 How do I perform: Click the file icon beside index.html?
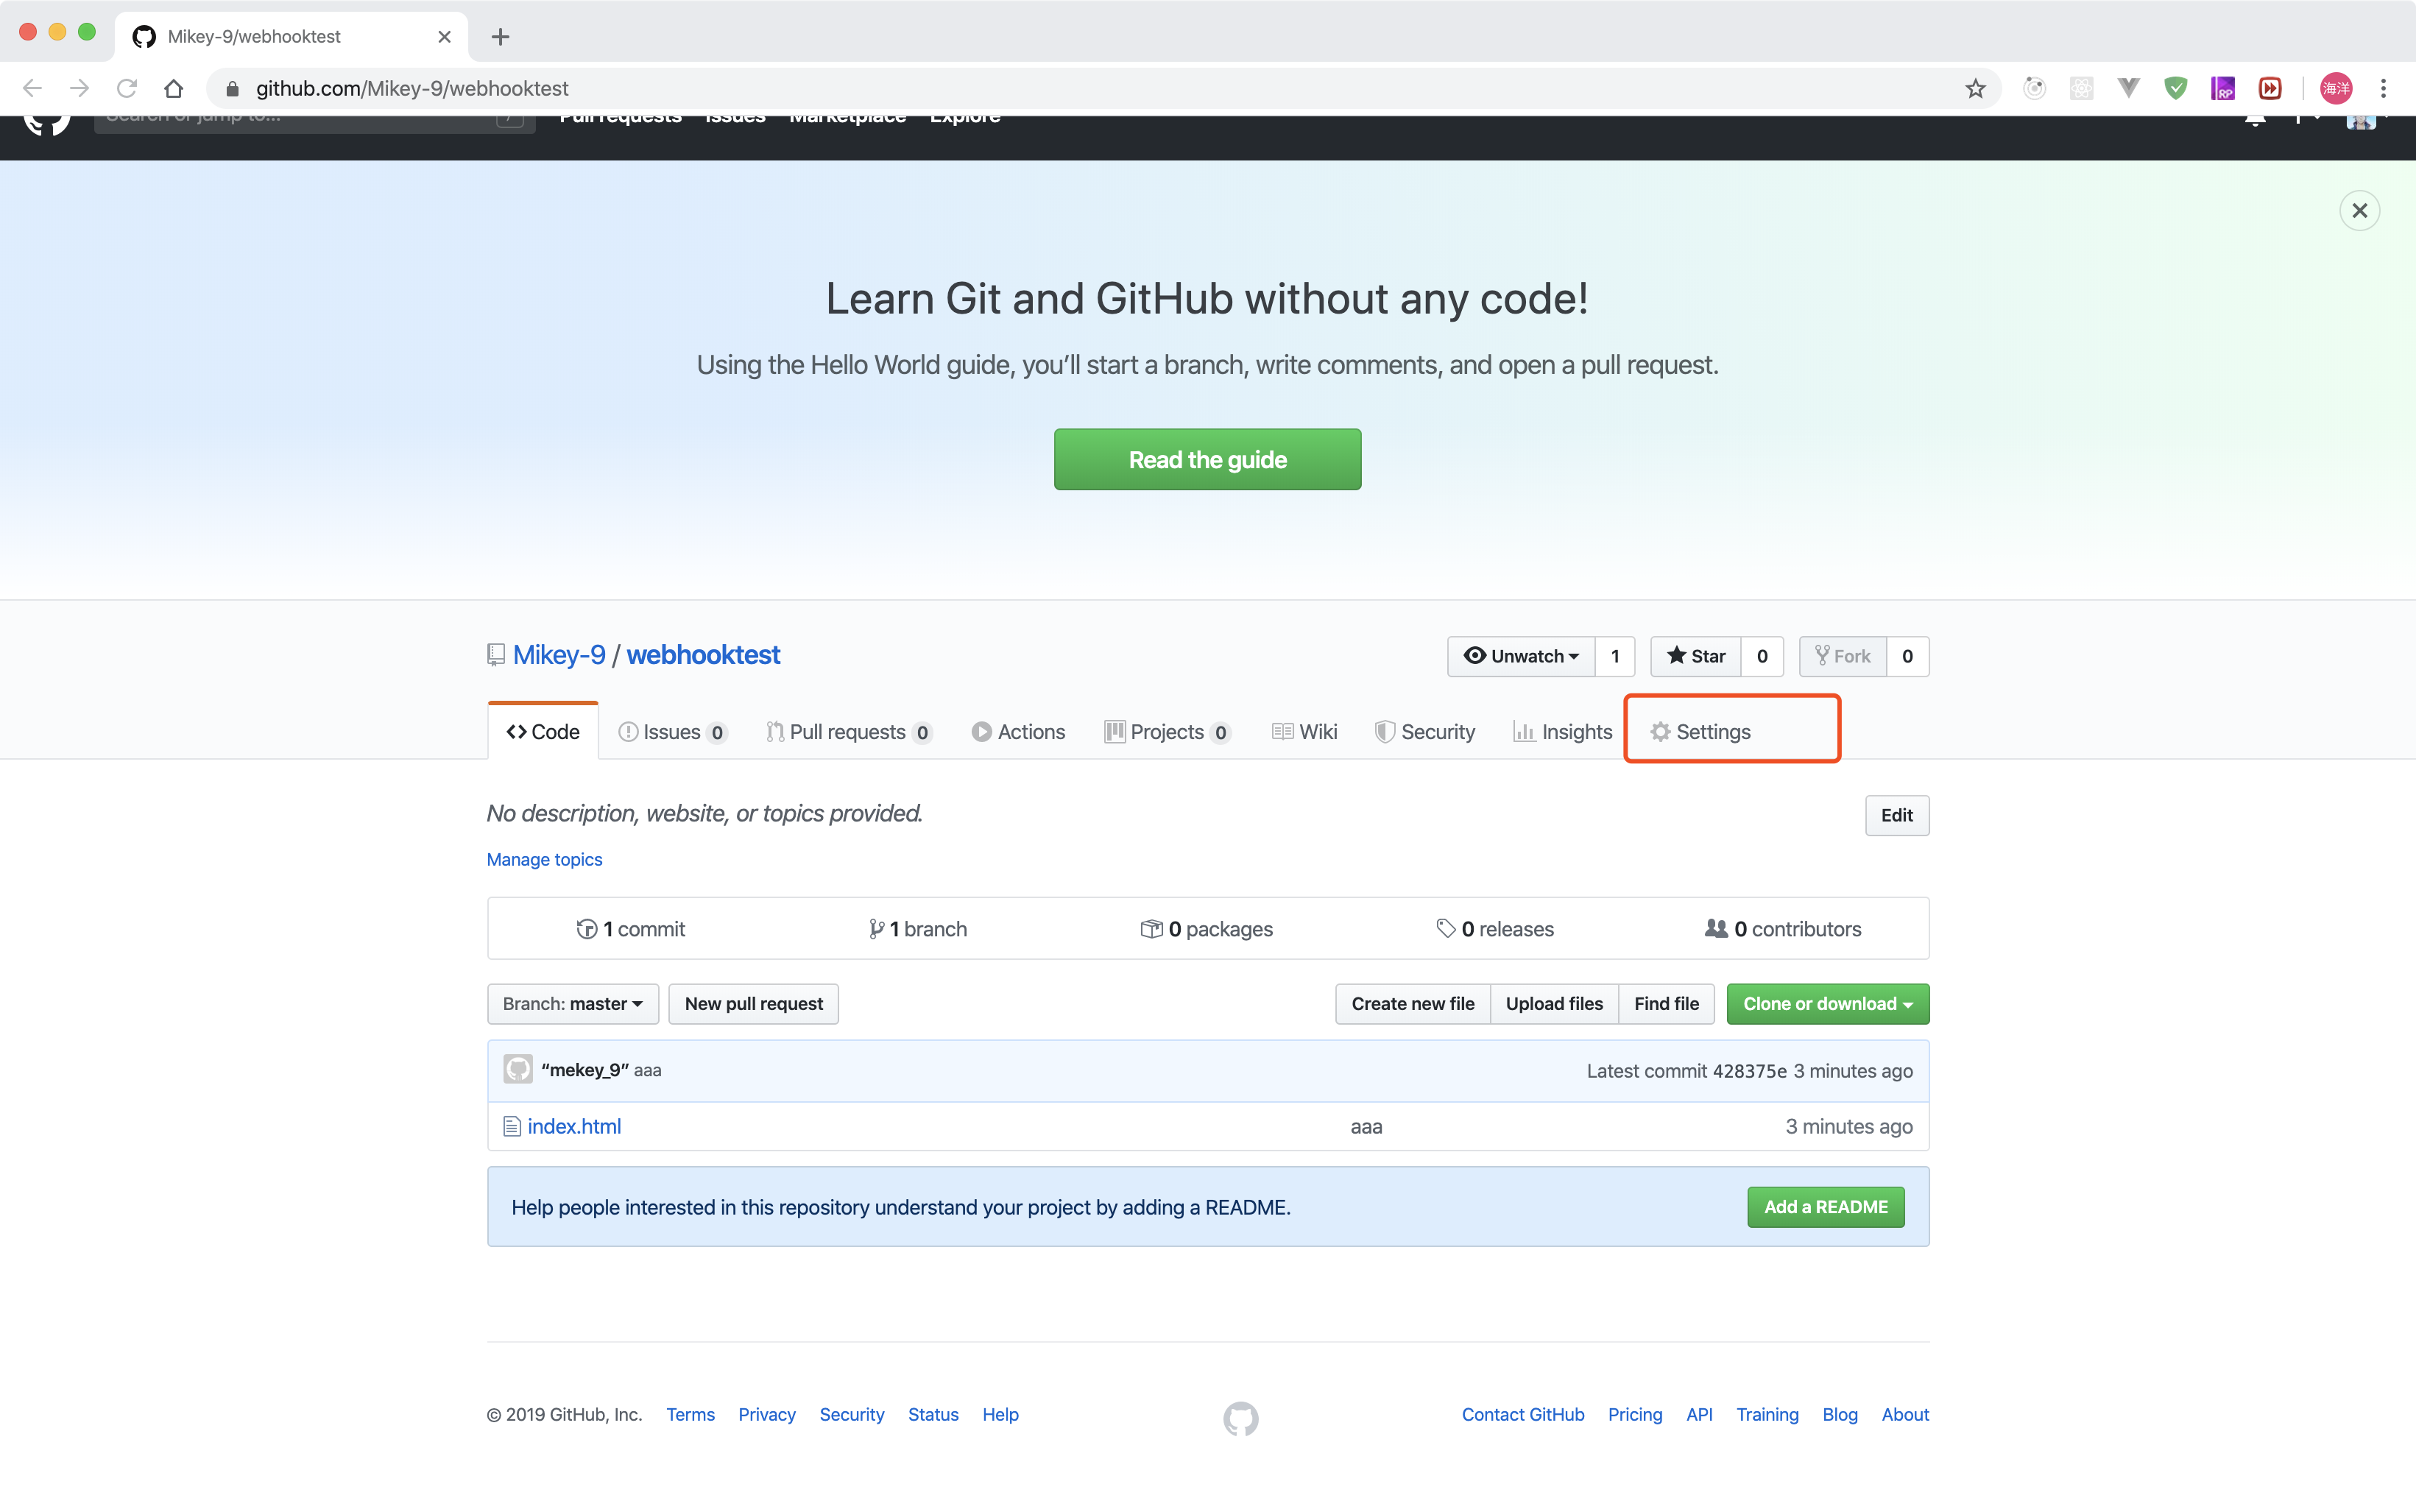click(511, 1126)
